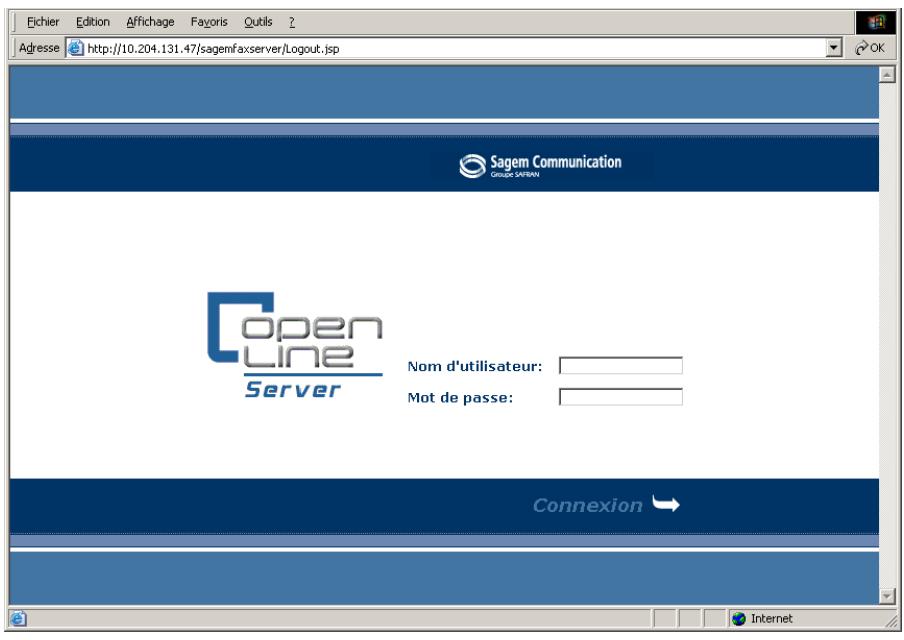Click the Connexion link
The width and height of the screenshot is (904, 640).
[587, 505]
